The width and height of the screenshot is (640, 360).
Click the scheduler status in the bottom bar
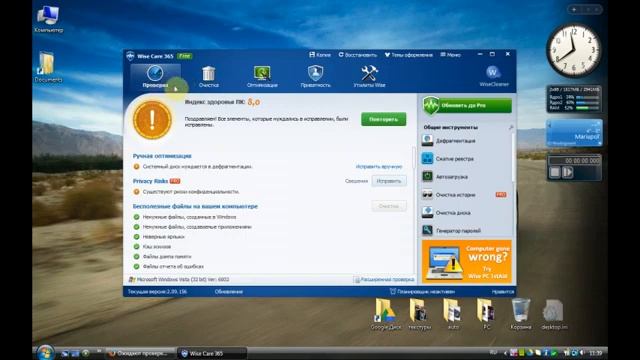(422, 291)
